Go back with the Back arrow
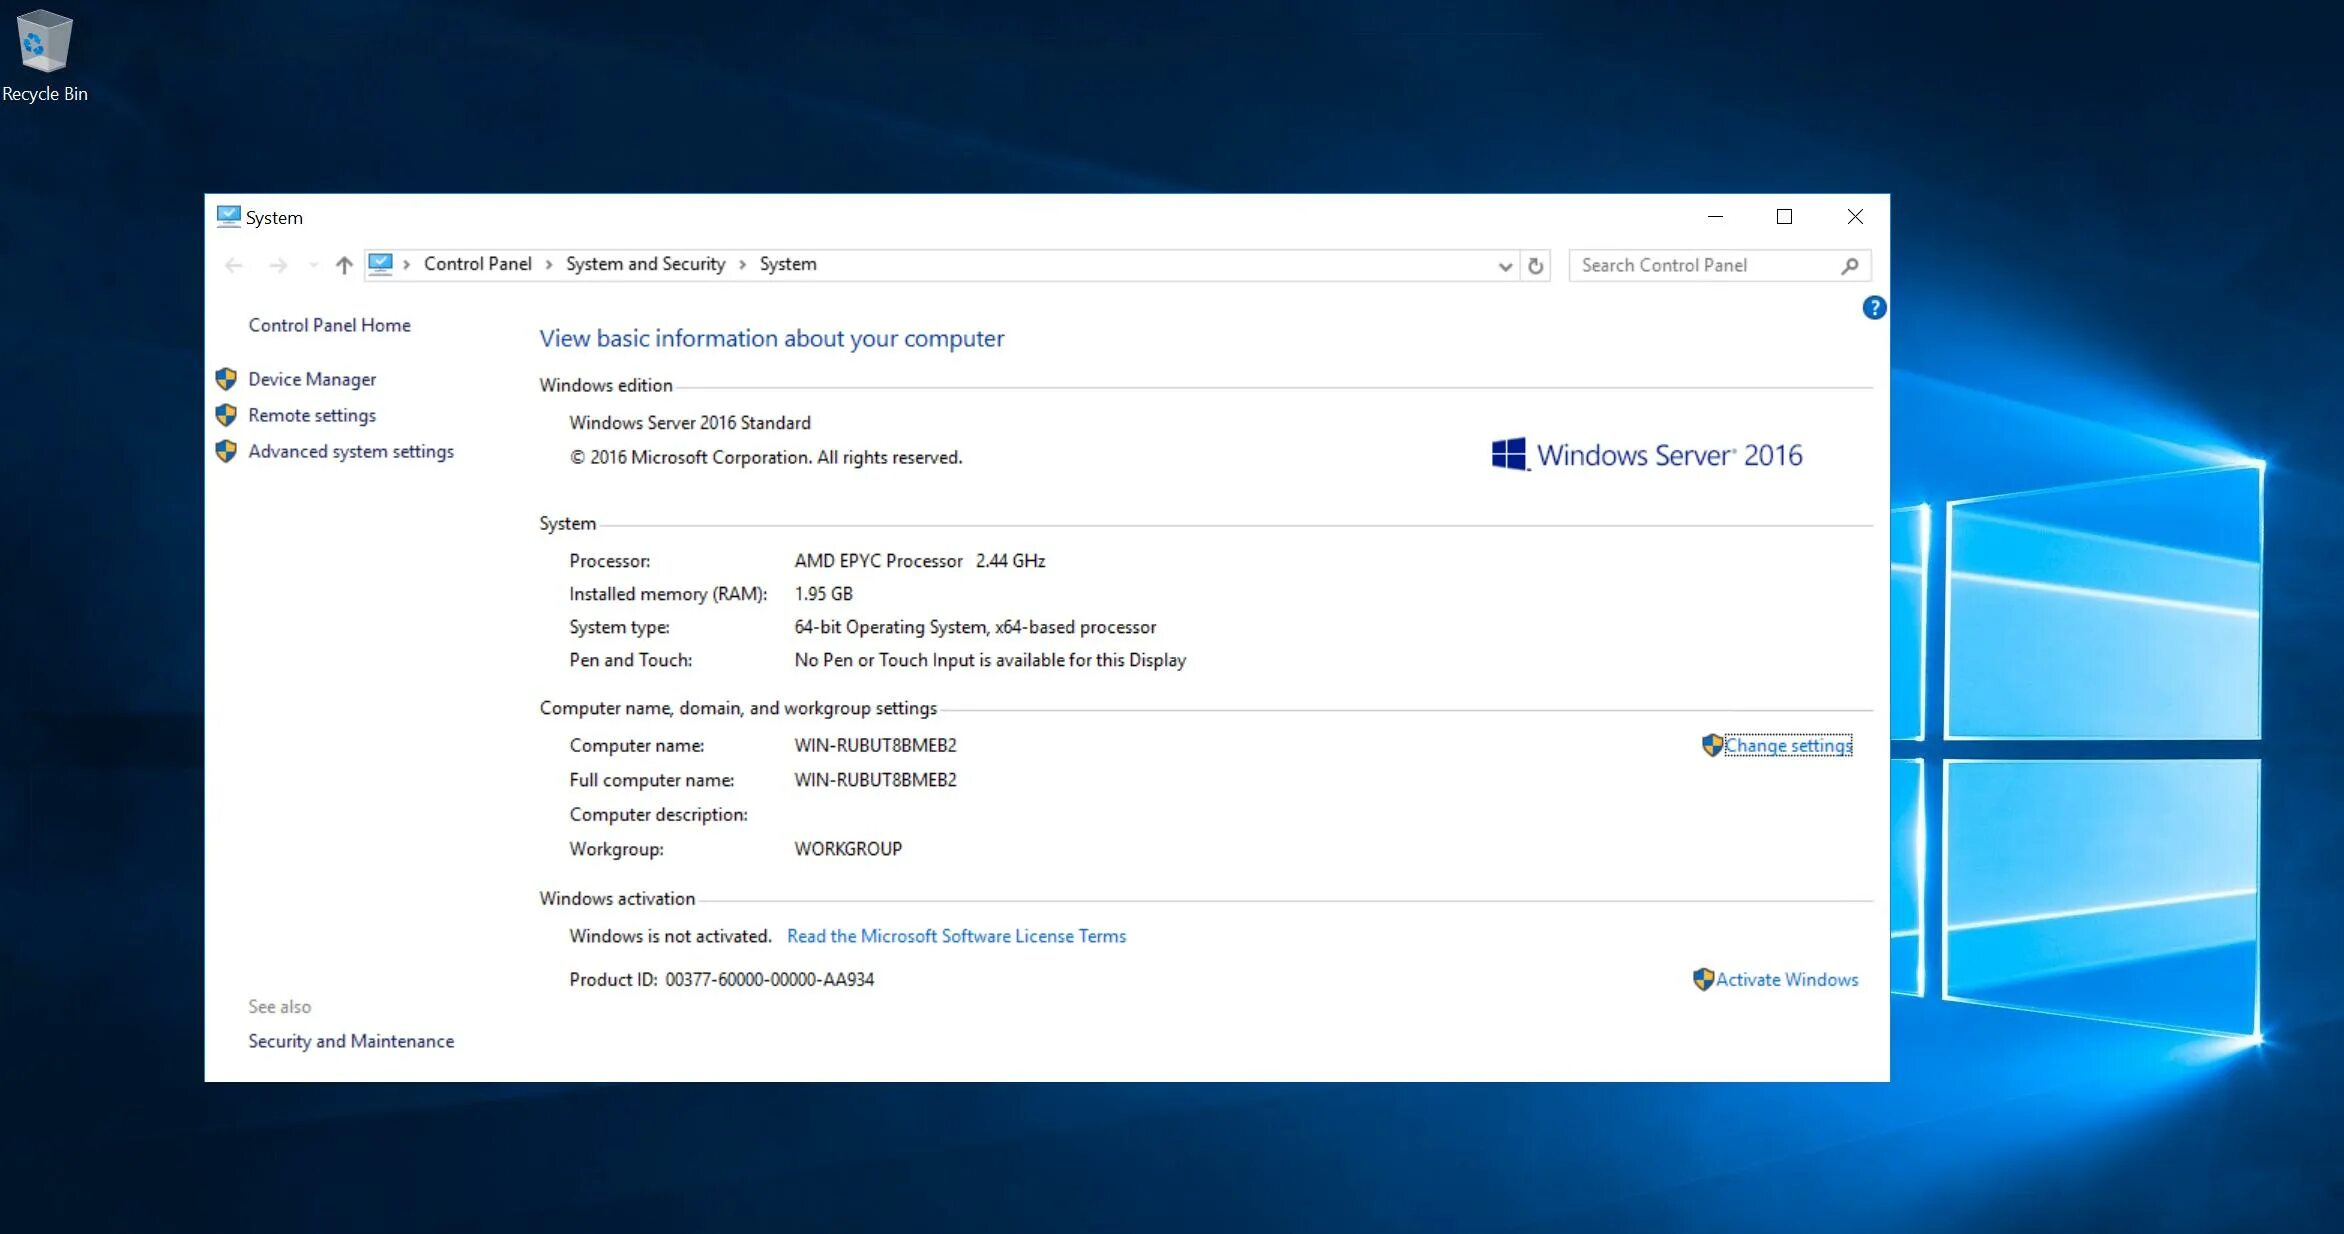 234,265
